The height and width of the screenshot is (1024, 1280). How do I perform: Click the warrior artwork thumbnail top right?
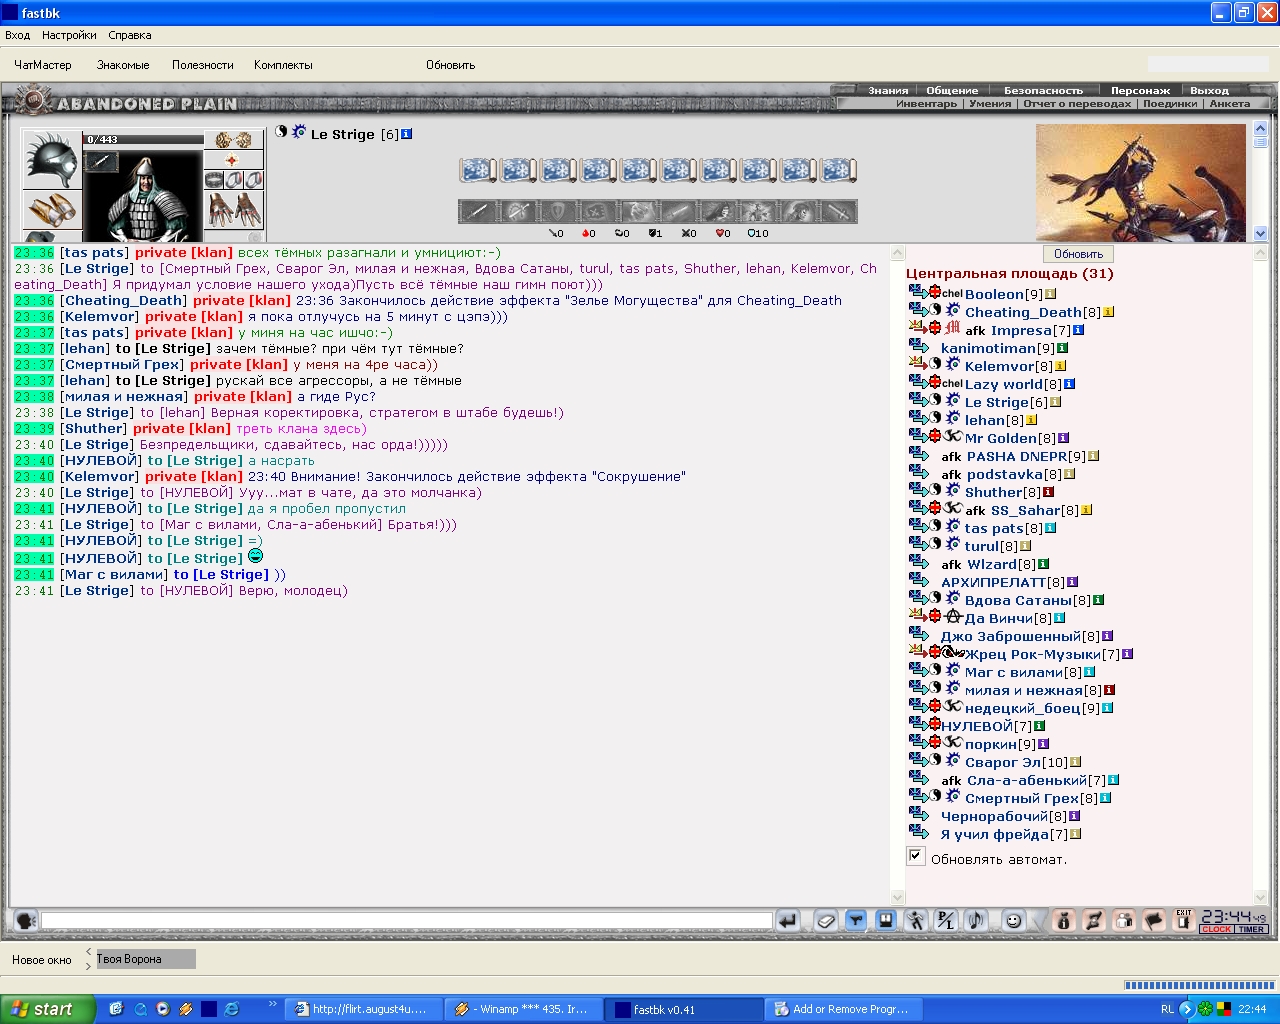(x=1141, y=183)
